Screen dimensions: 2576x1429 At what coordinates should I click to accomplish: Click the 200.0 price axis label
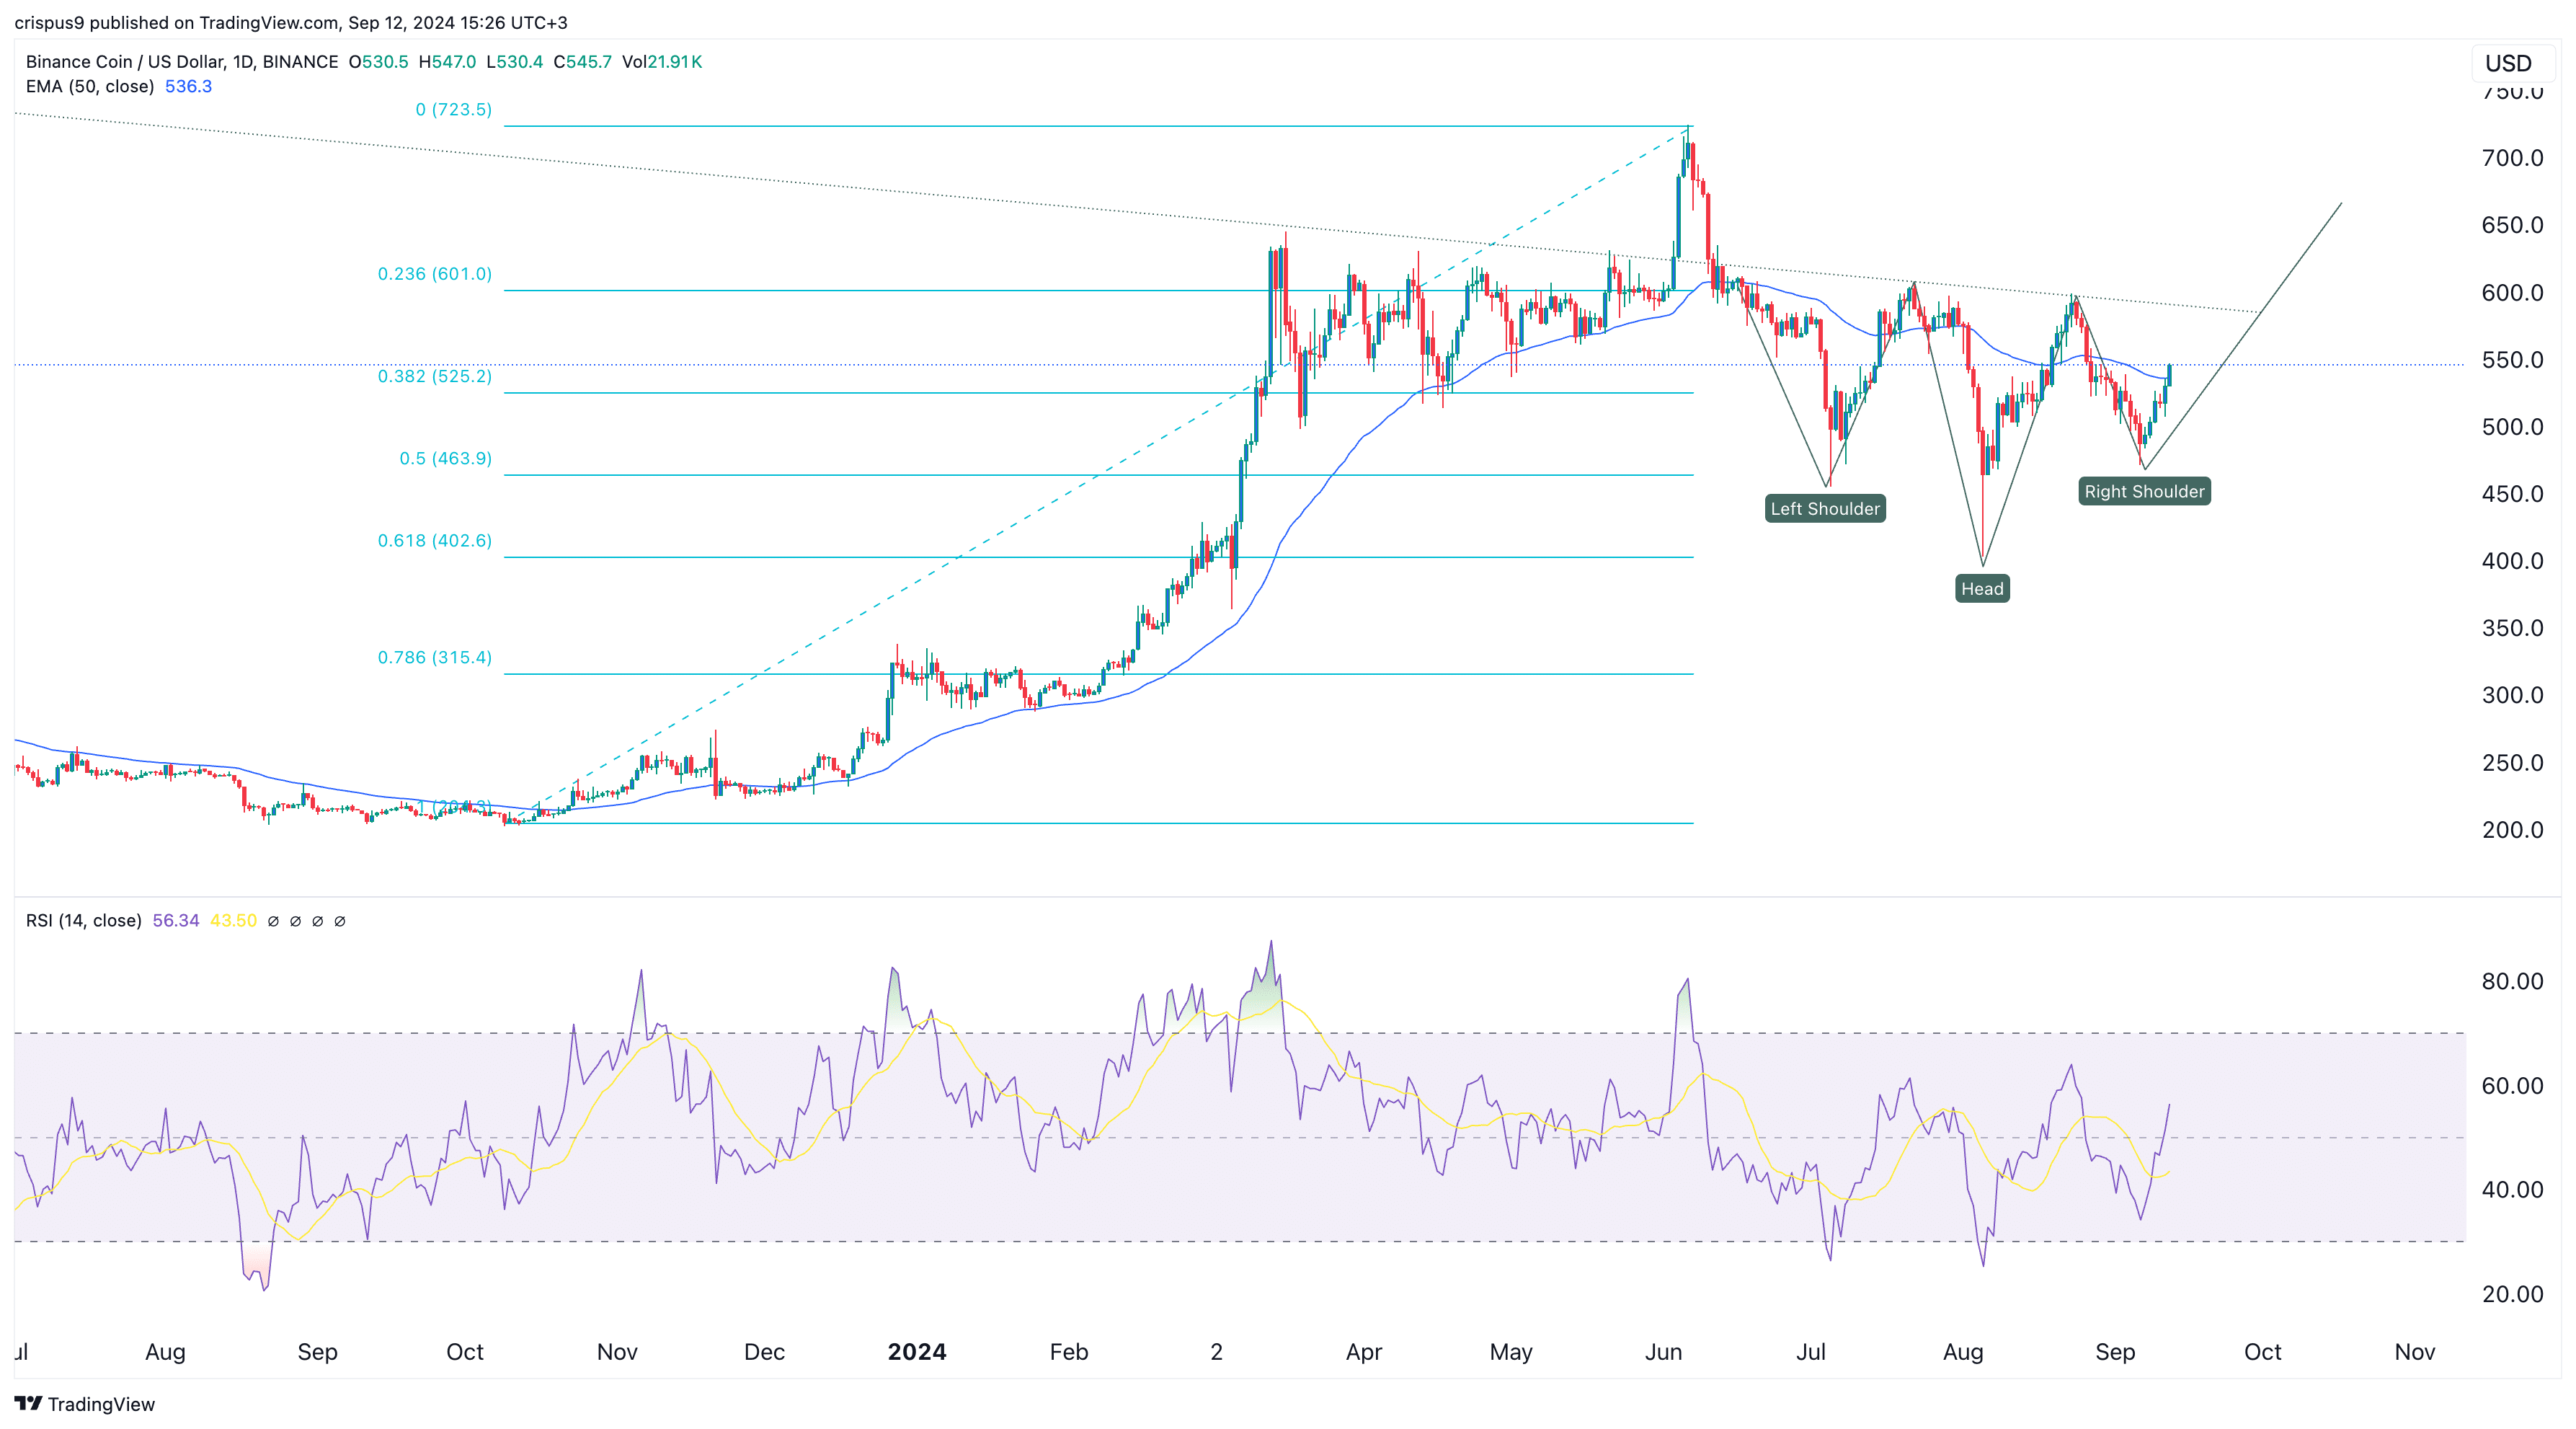click(2512, 830)
